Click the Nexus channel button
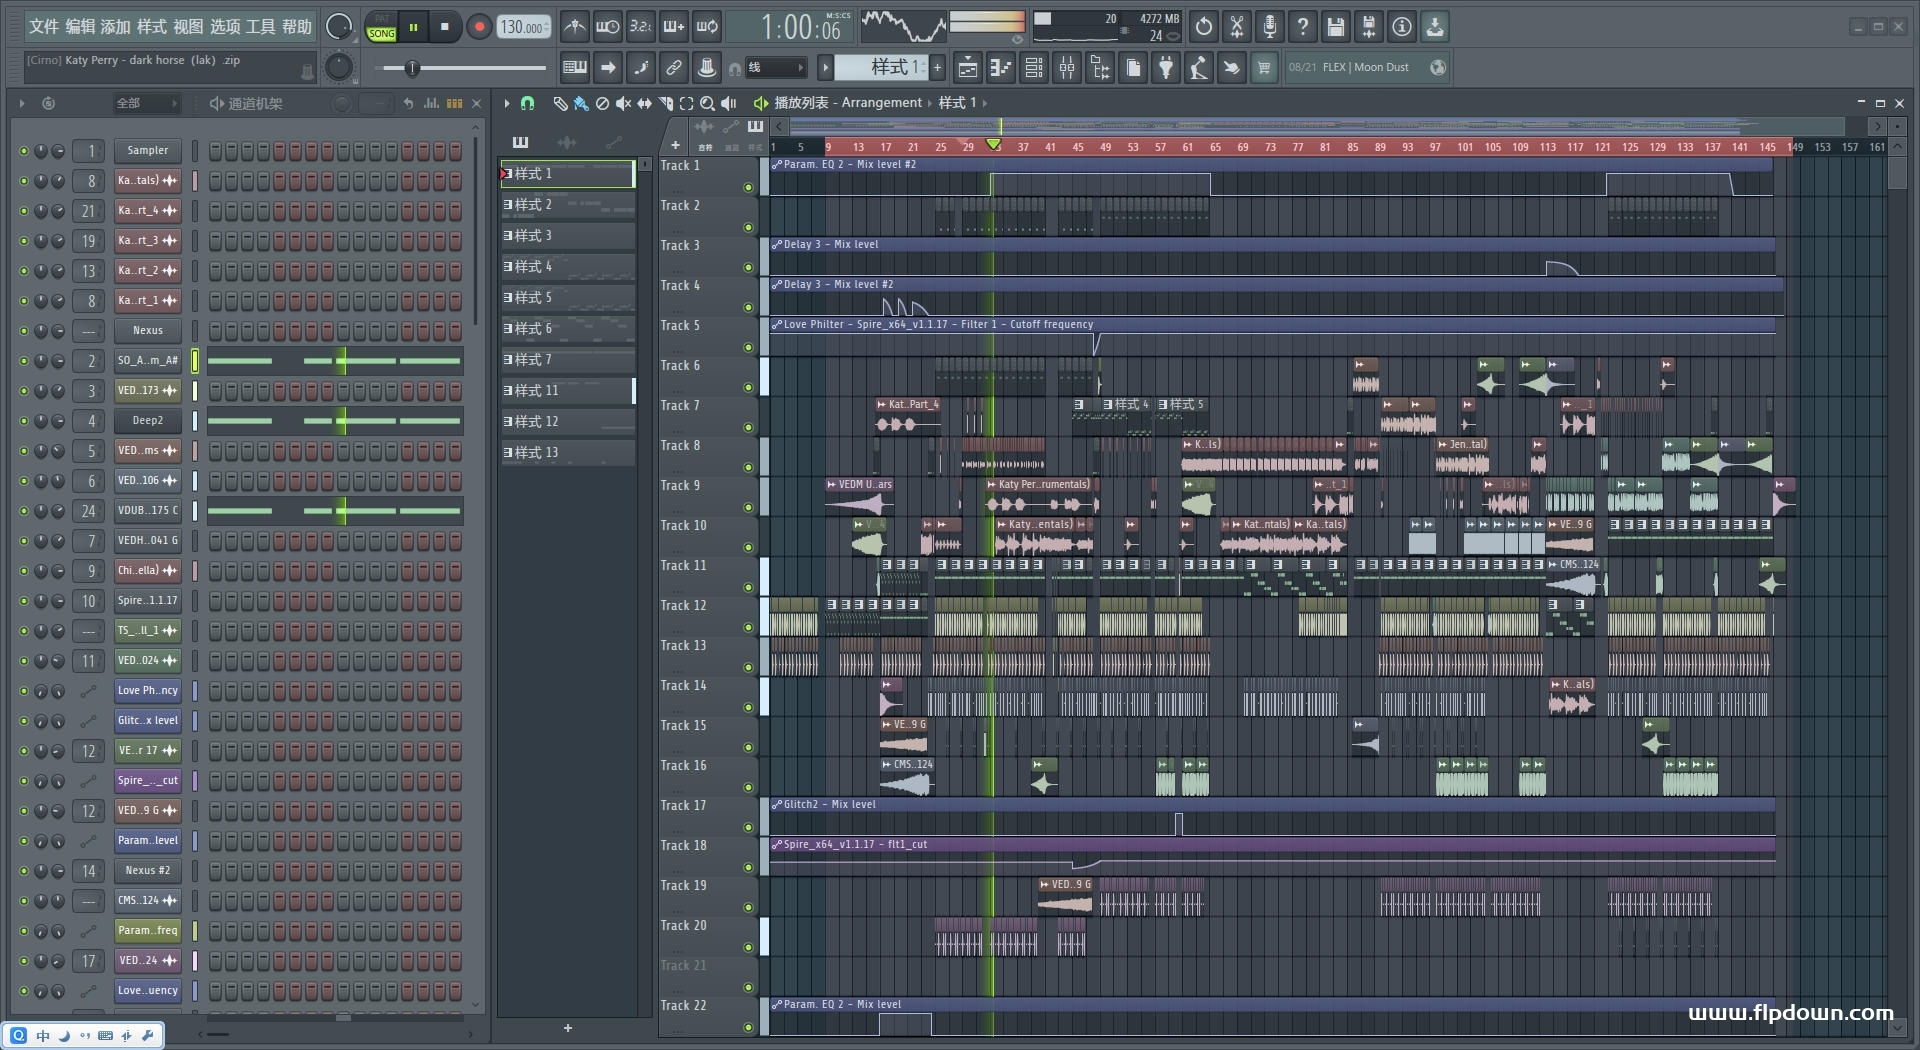1920x1050 pixels. [147, 331]
